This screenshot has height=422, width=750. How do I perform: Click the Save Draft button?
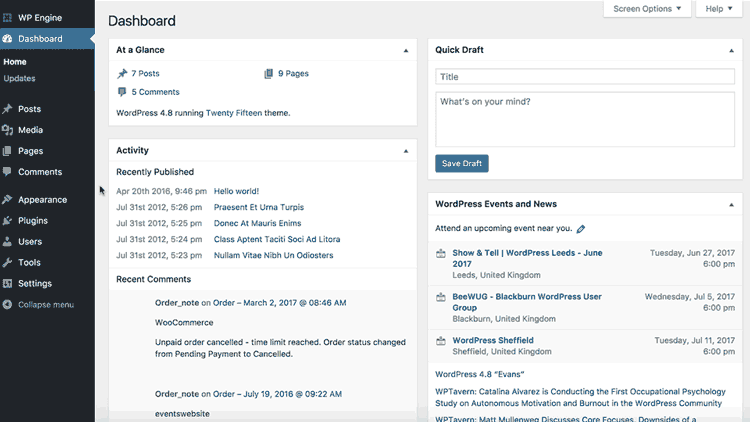[x=462, y=164]
